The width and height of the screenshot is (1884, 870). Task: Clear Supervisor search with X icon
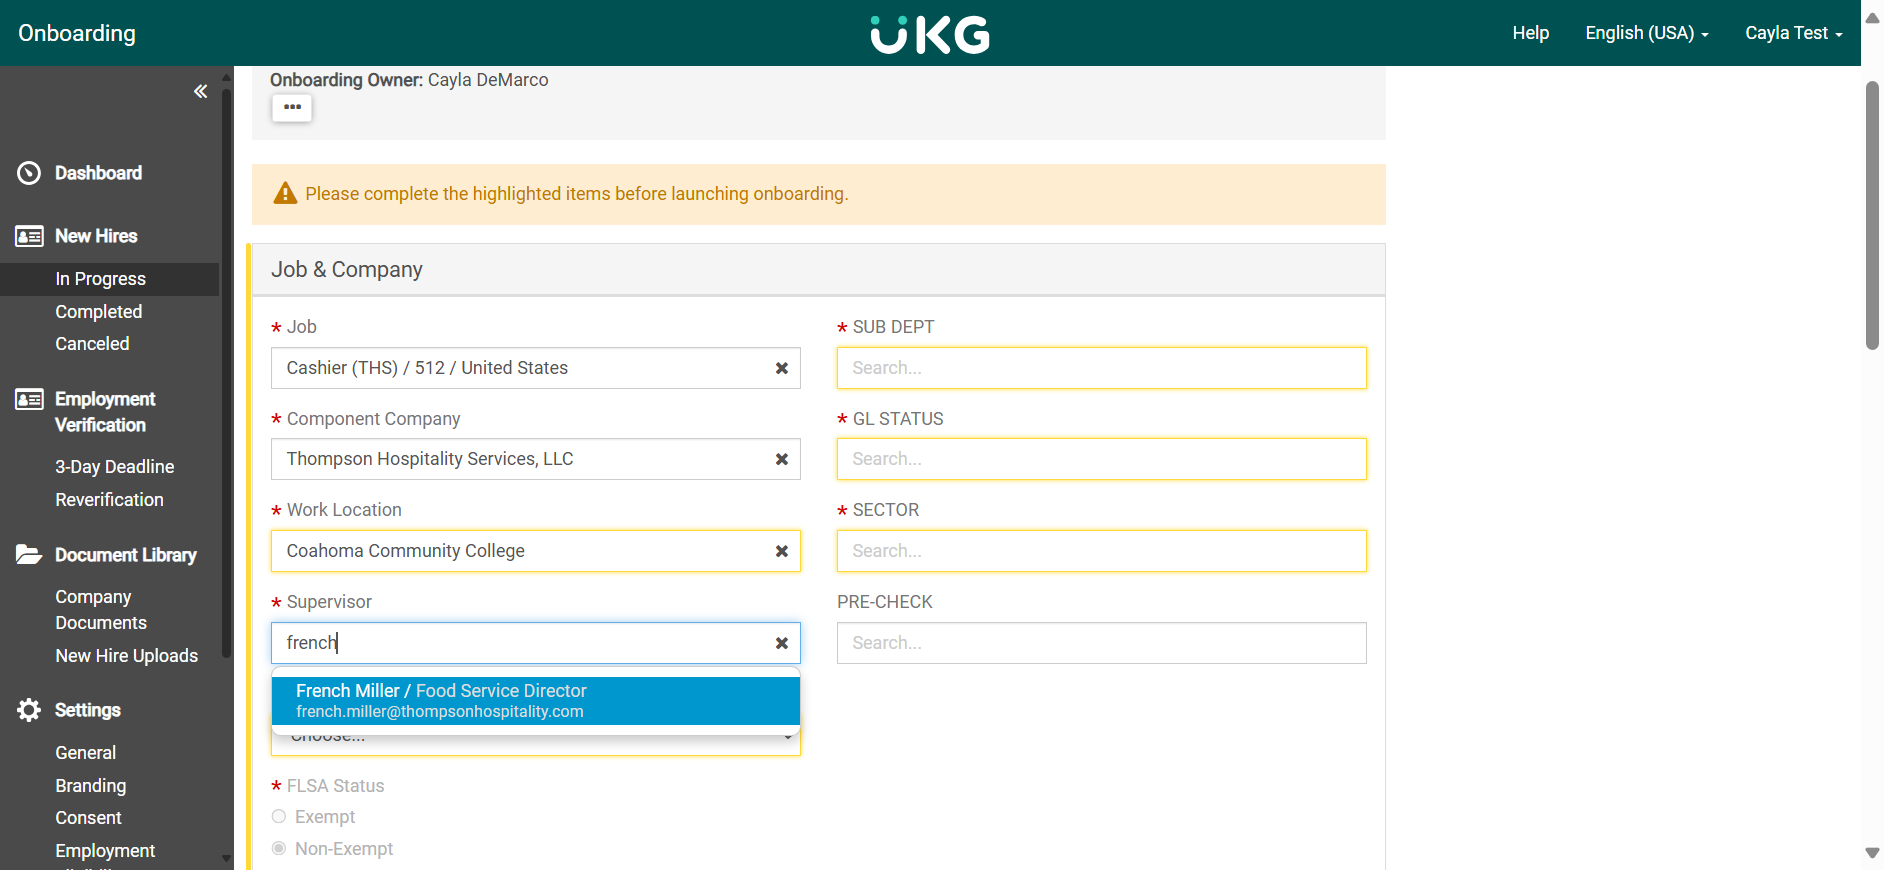tap(782, 643)
